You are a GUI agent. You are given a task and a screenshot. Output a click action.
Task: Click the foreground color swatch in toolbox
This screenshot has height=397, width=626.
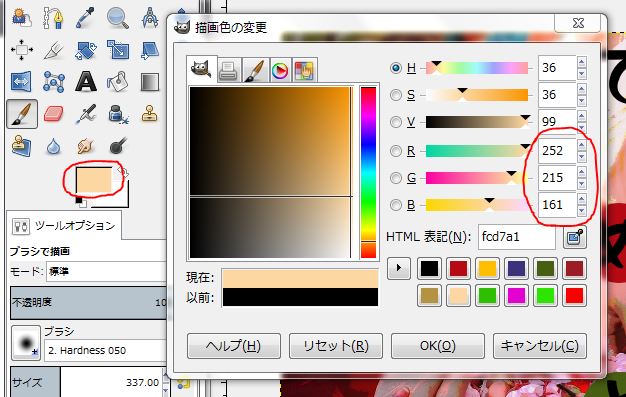click(x=94, y=180)
